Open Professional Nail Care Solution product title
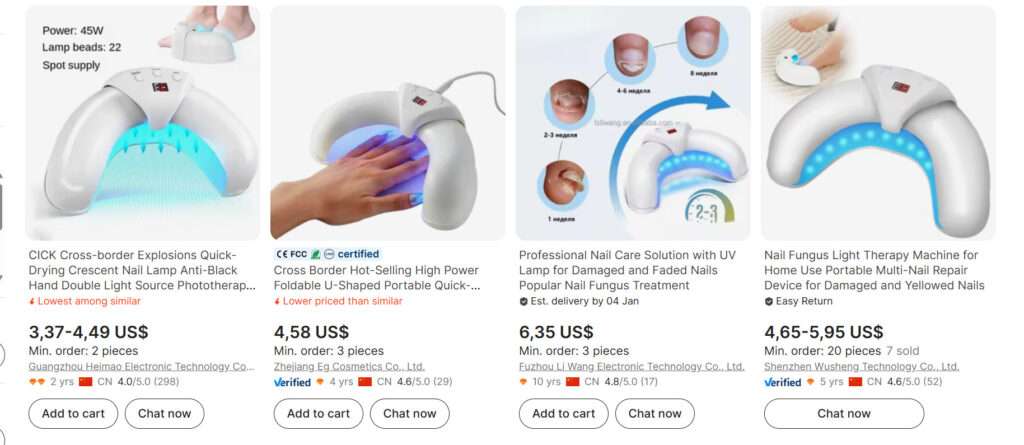 tap(627, 270)
